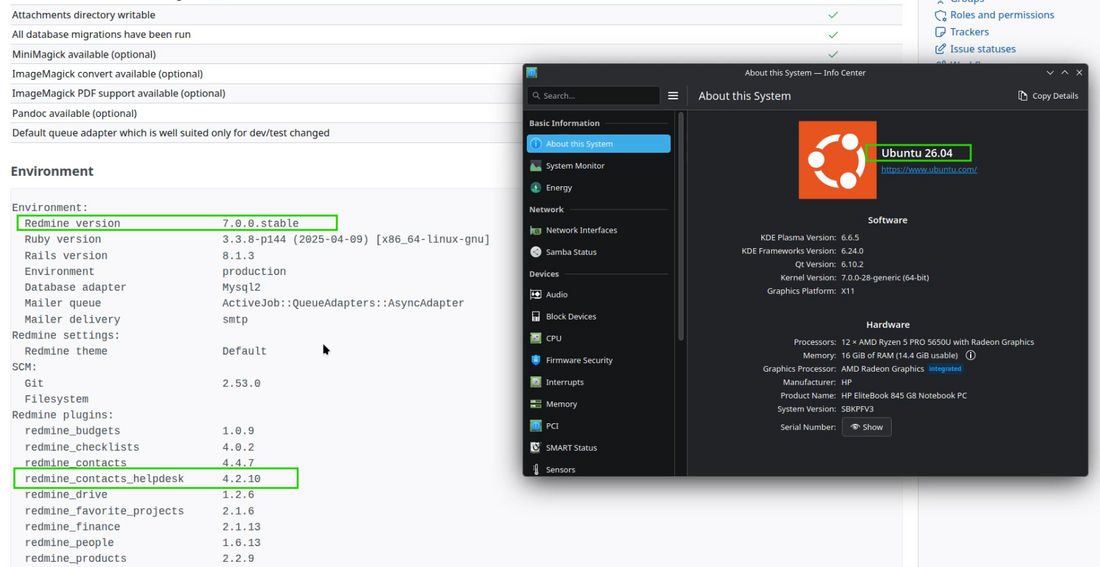Open the https://www.ubuntu.com/ link
The height and width of the screenshot is (567, 1100).
pyautogui.click(x=929, y=170)
